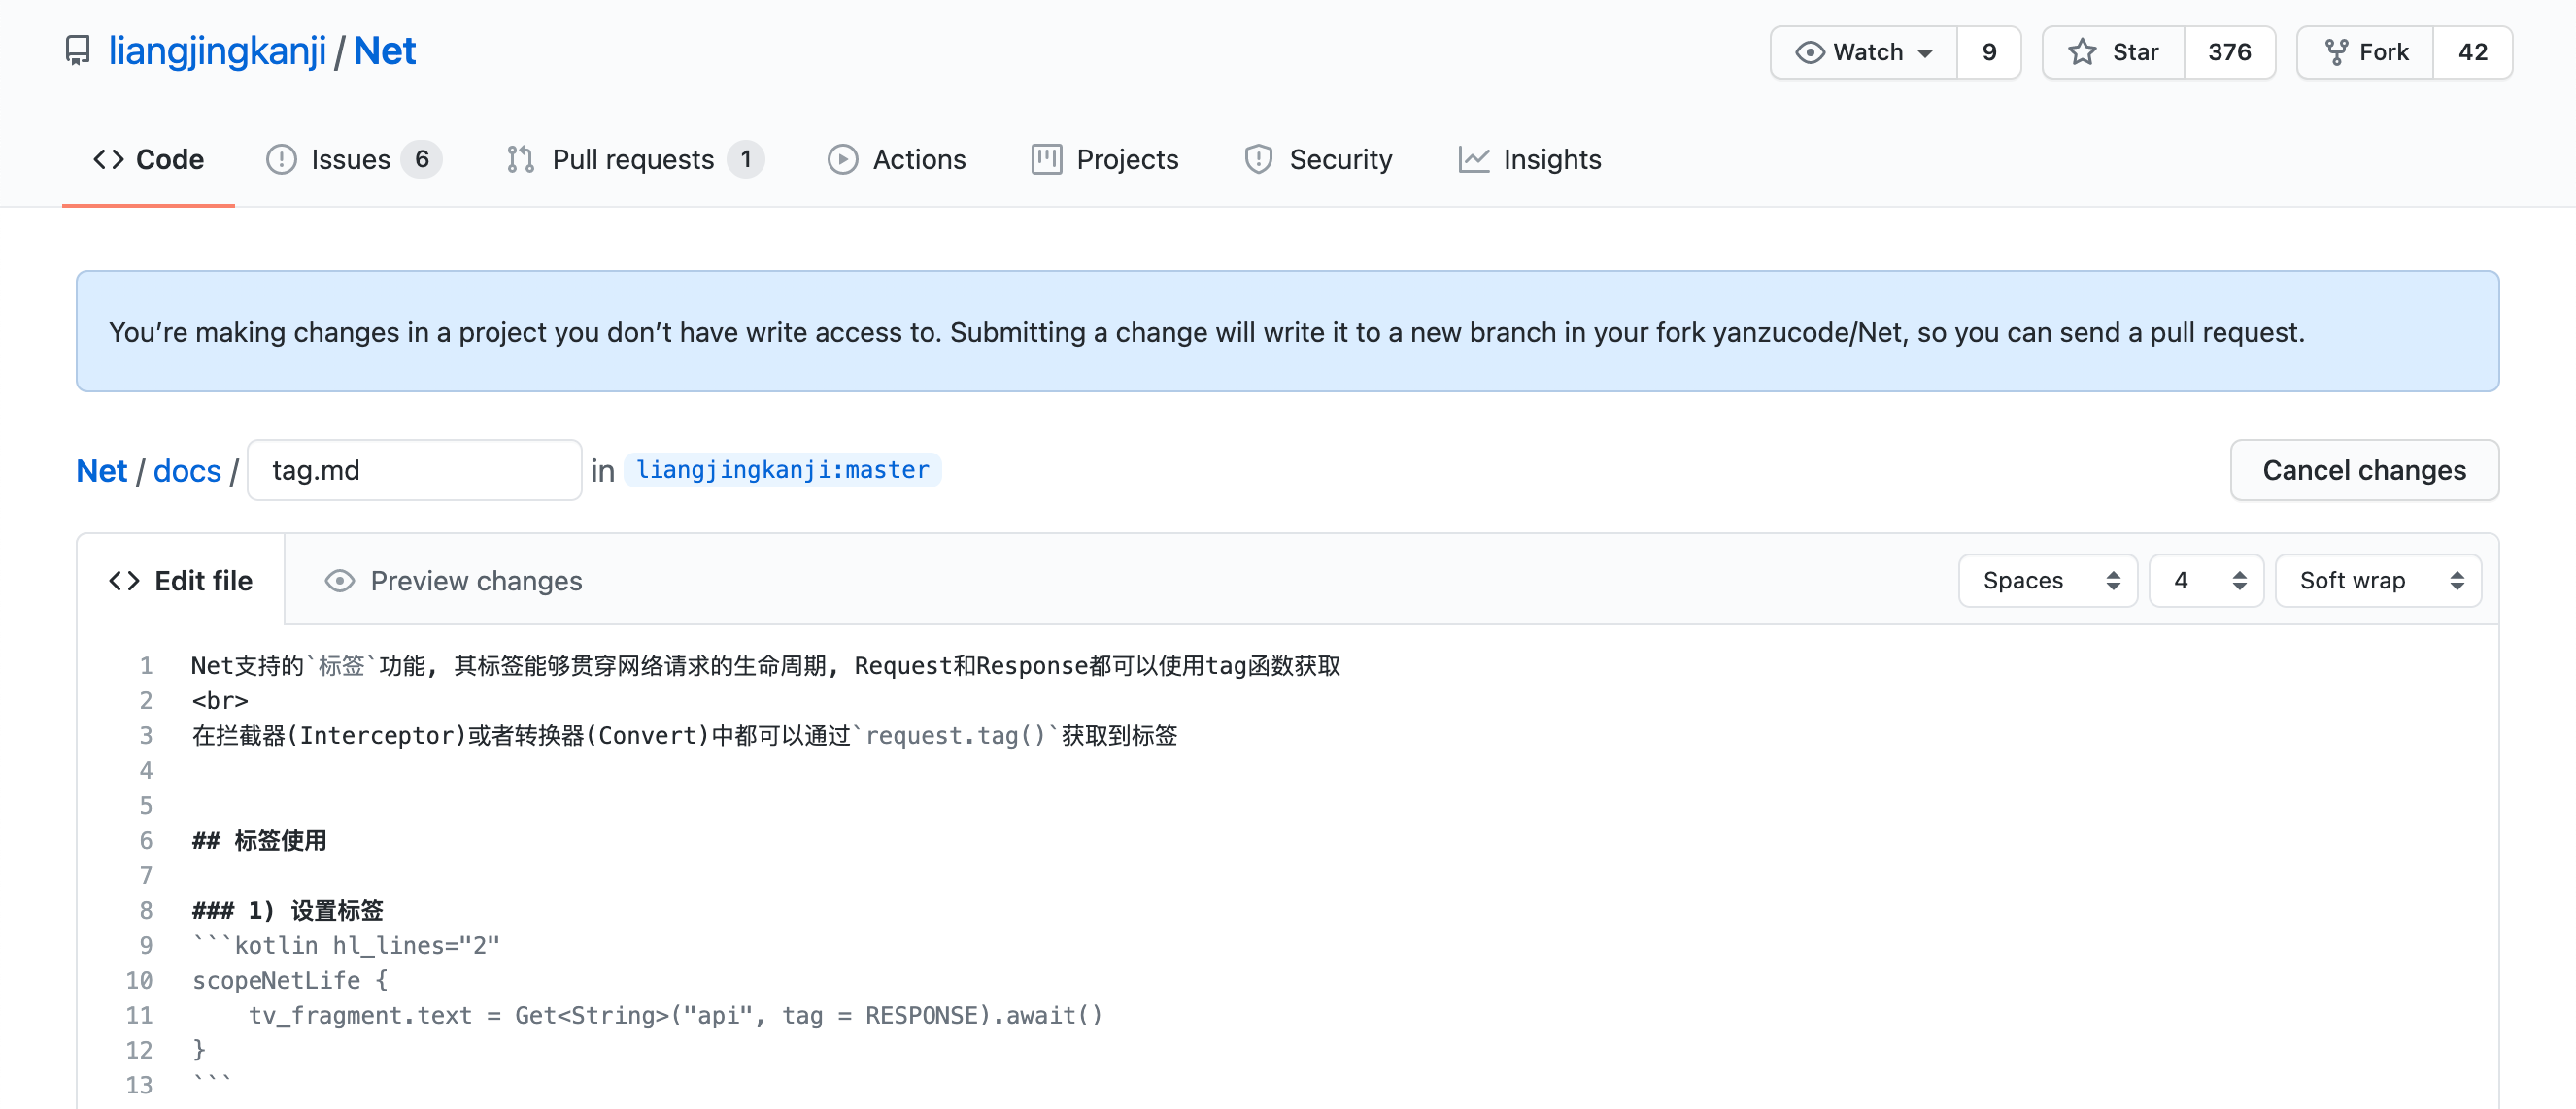Open the Spaces indent mode dropdown
The height and width of the screenshot is (1109, 2576).
(2047, 580)
